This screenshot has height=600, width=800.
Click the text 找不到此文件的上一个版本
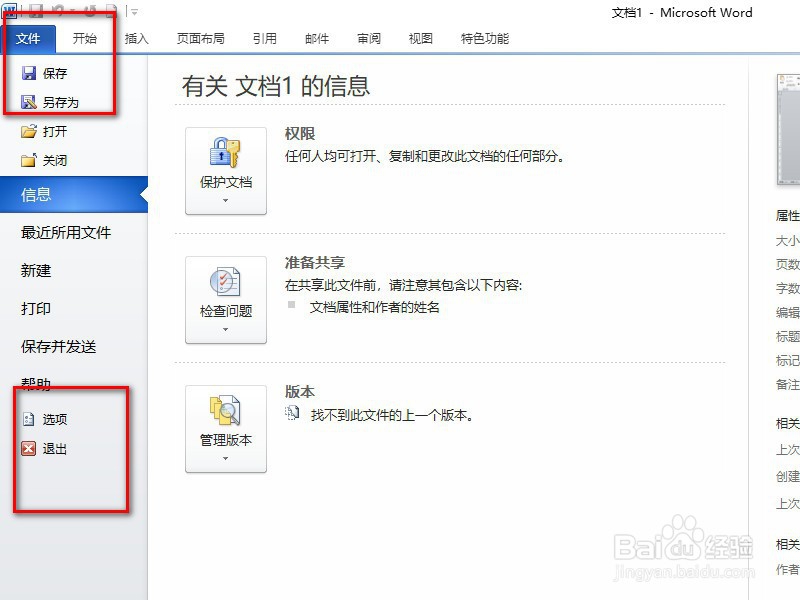(392, 415)
